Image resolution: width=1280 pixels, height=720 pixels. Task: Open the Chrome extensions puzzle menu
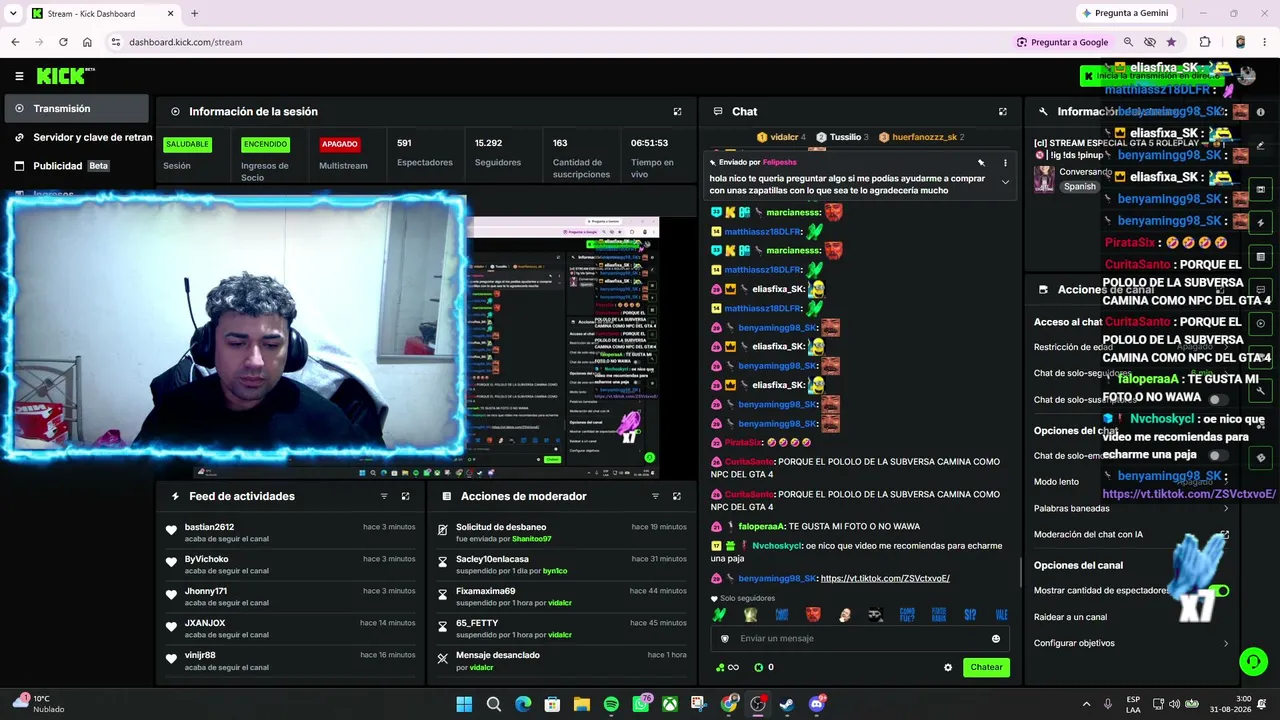(1205, 42)
